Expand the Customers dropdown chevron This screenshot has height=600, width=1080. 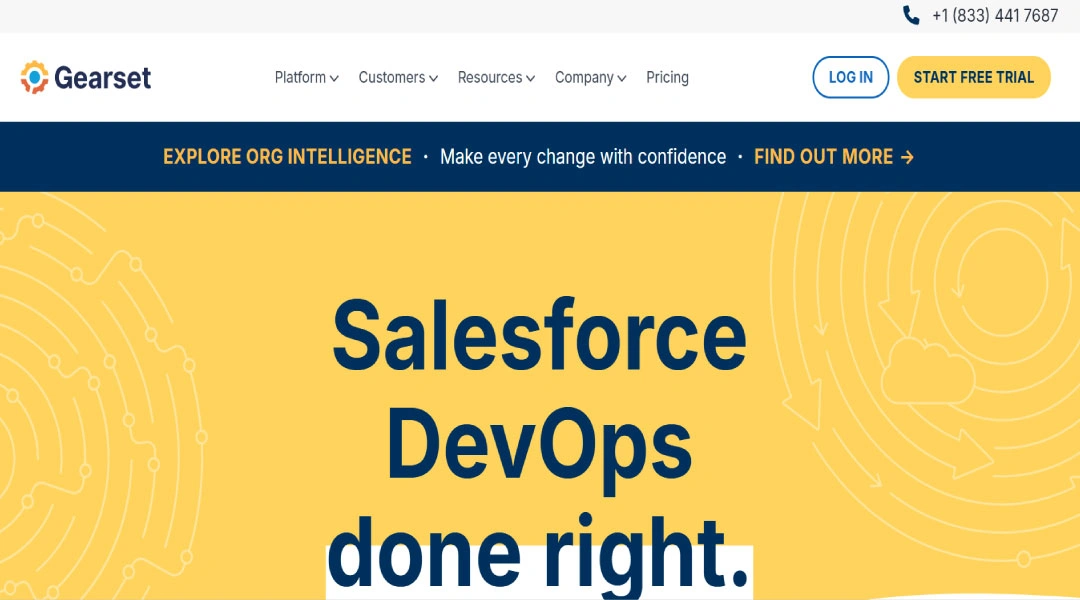(433, 78)
